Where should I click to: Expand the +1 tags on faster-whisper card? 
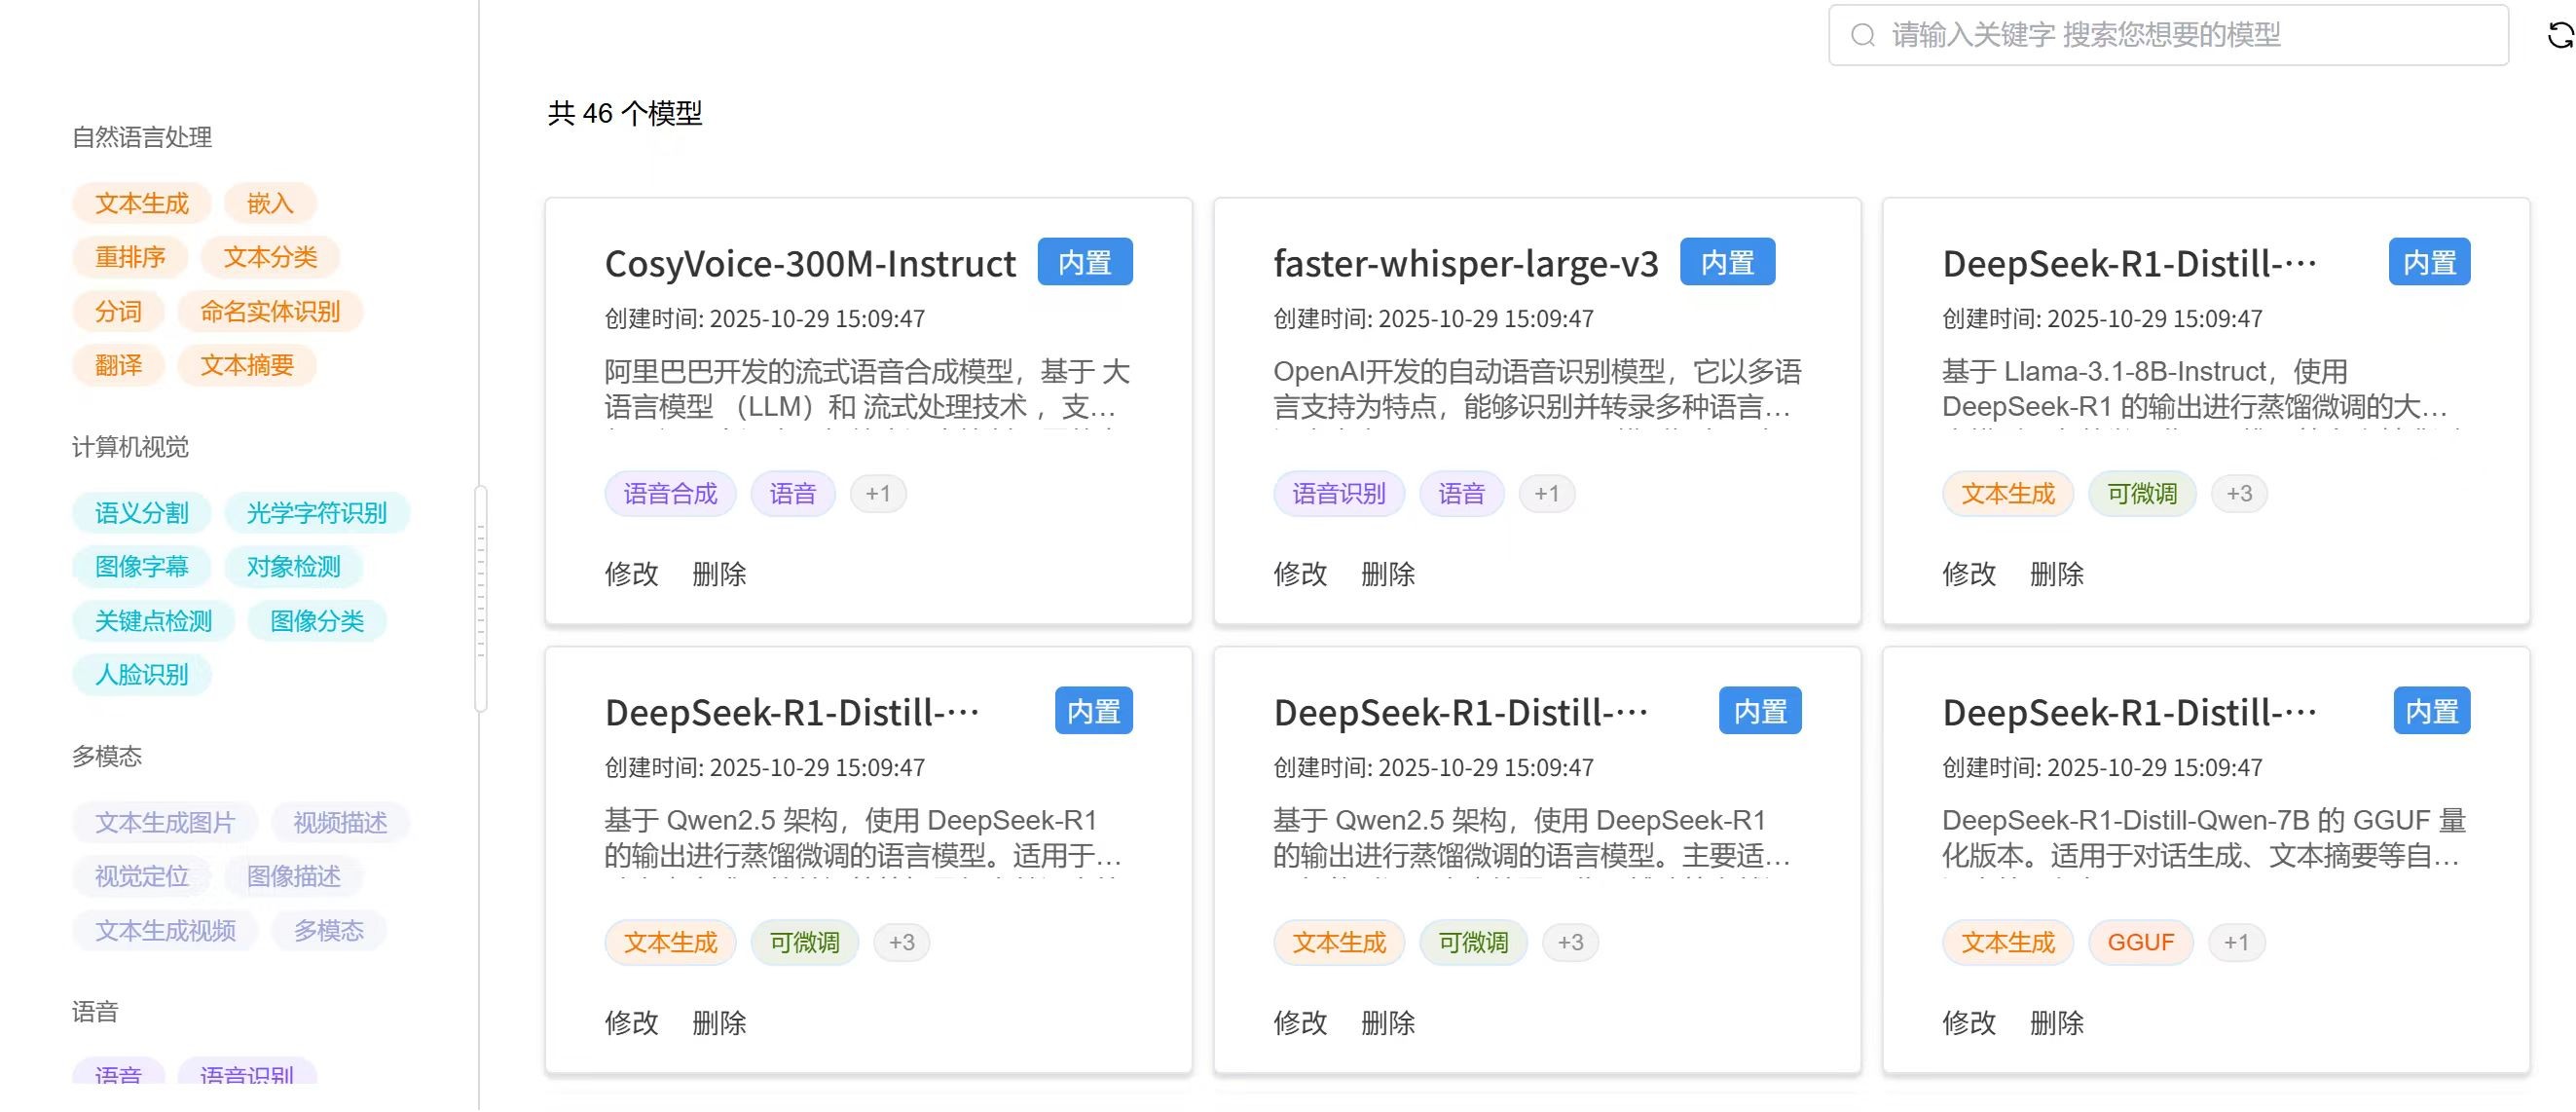(1546, 494)
